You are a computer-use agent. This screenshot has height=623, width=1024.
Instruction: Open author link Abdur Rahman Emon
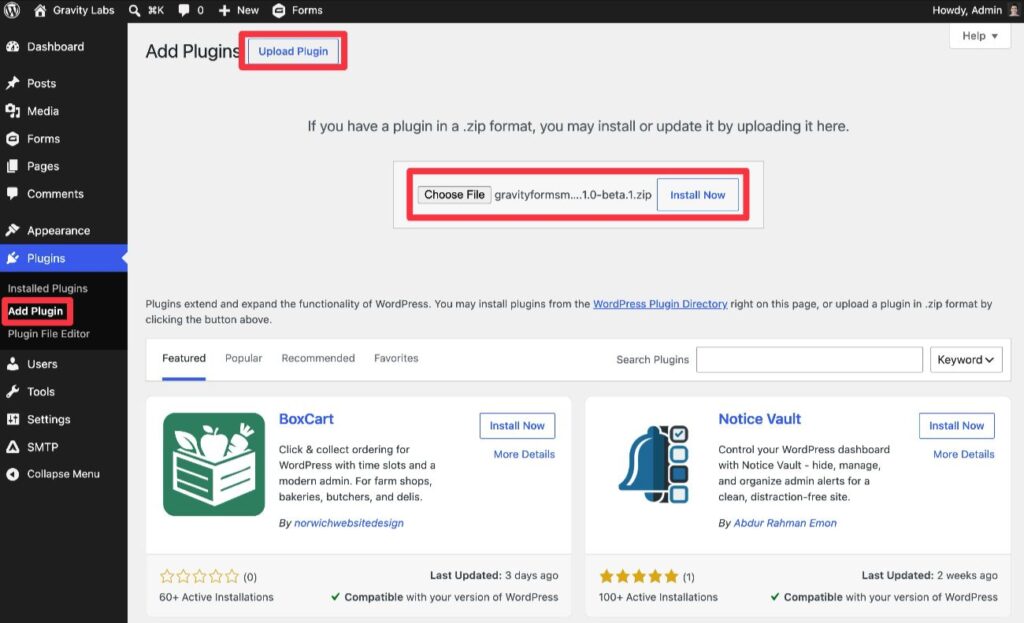785,522
